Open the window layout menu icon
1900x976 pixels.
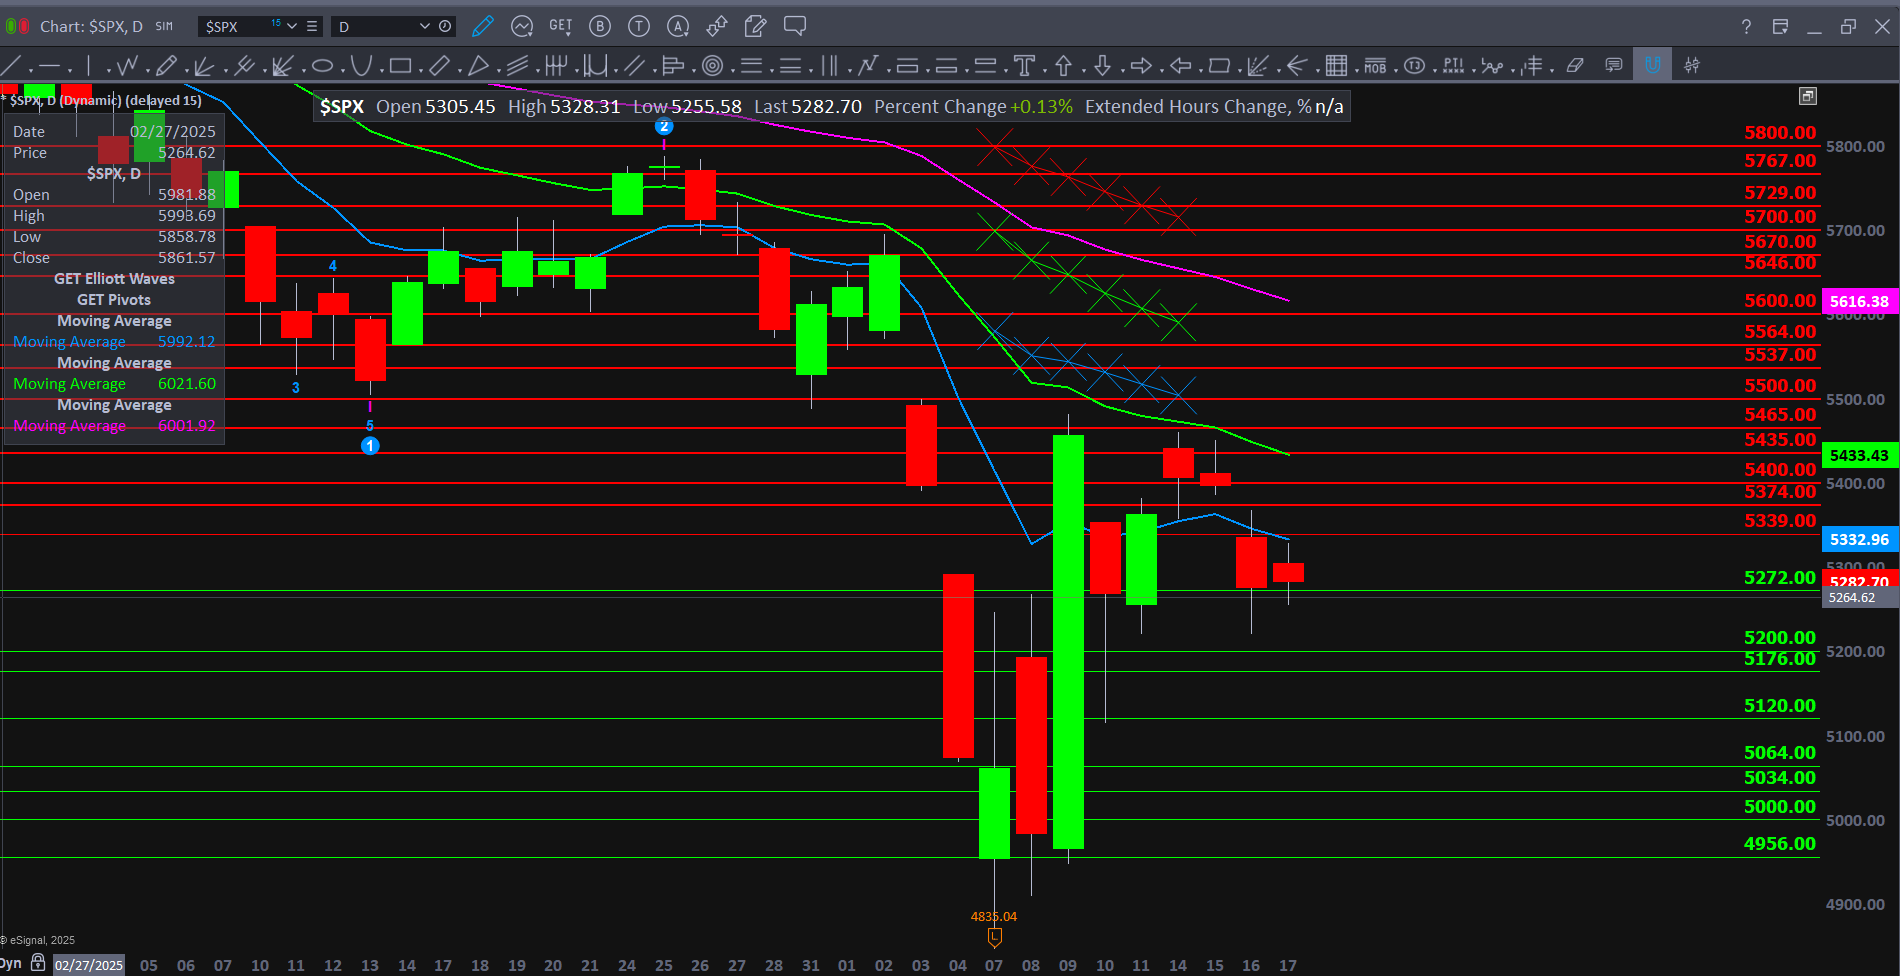pos(1780,26)
